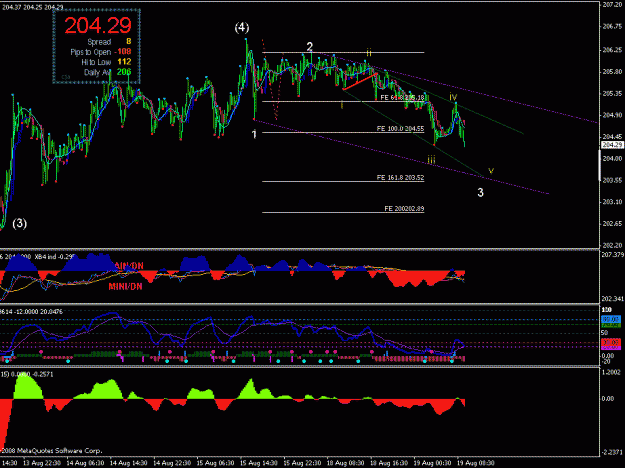
Task: Click the 205.80 price axis label
Action: pyautogui.click(x=613, y=72)
